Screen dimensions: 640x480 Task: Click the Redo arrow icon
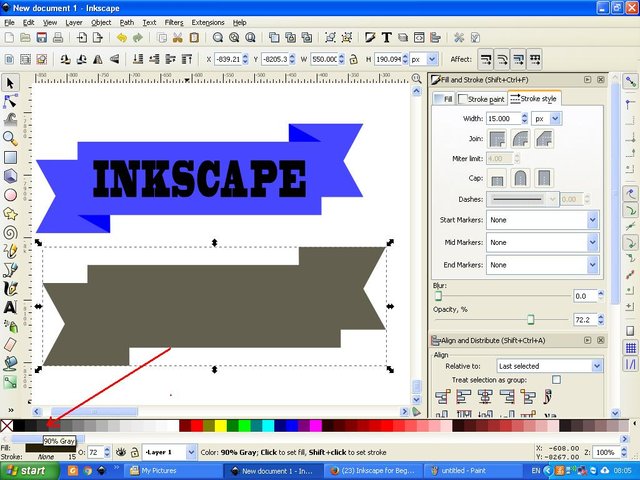click(x=138, y=38)
